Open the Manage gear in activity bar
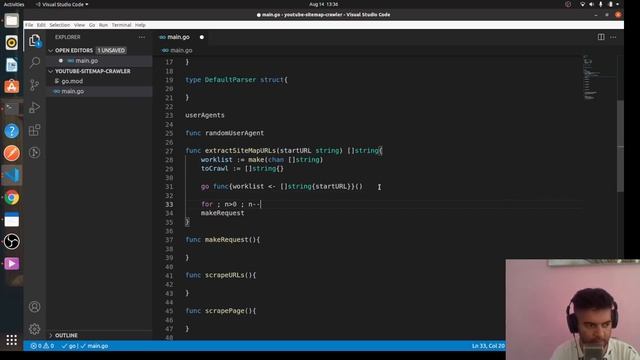 [x=35, y=329]
